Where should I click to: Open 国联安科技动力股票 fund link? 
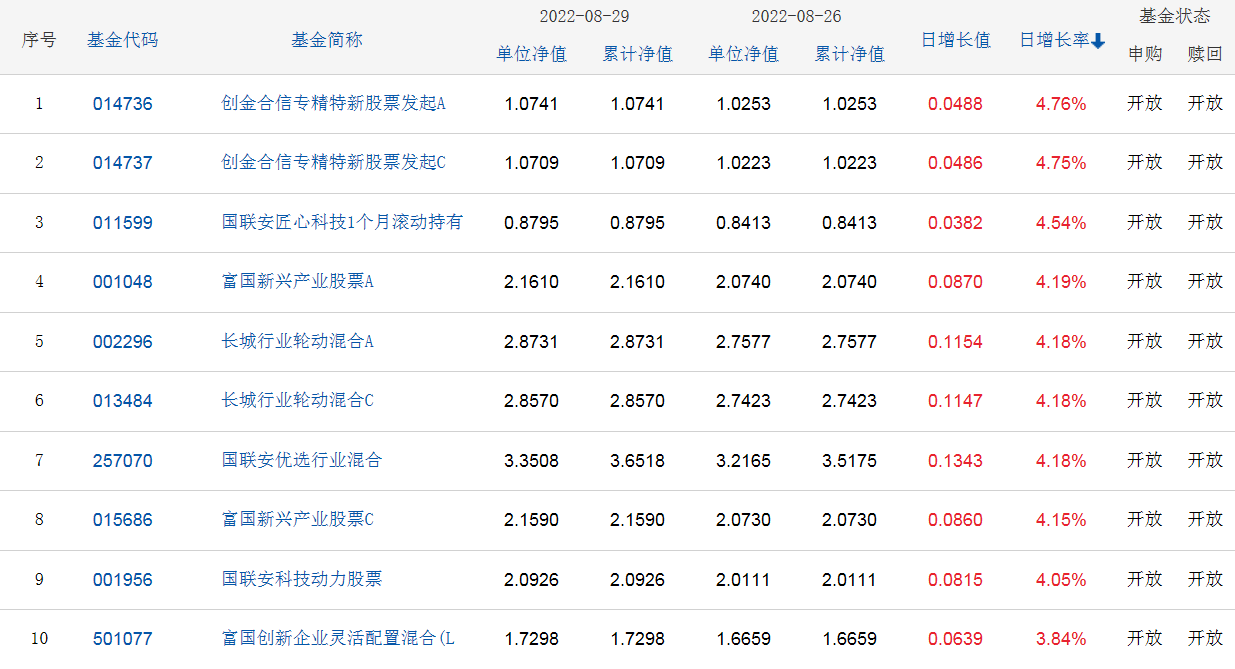pos(302,579)
